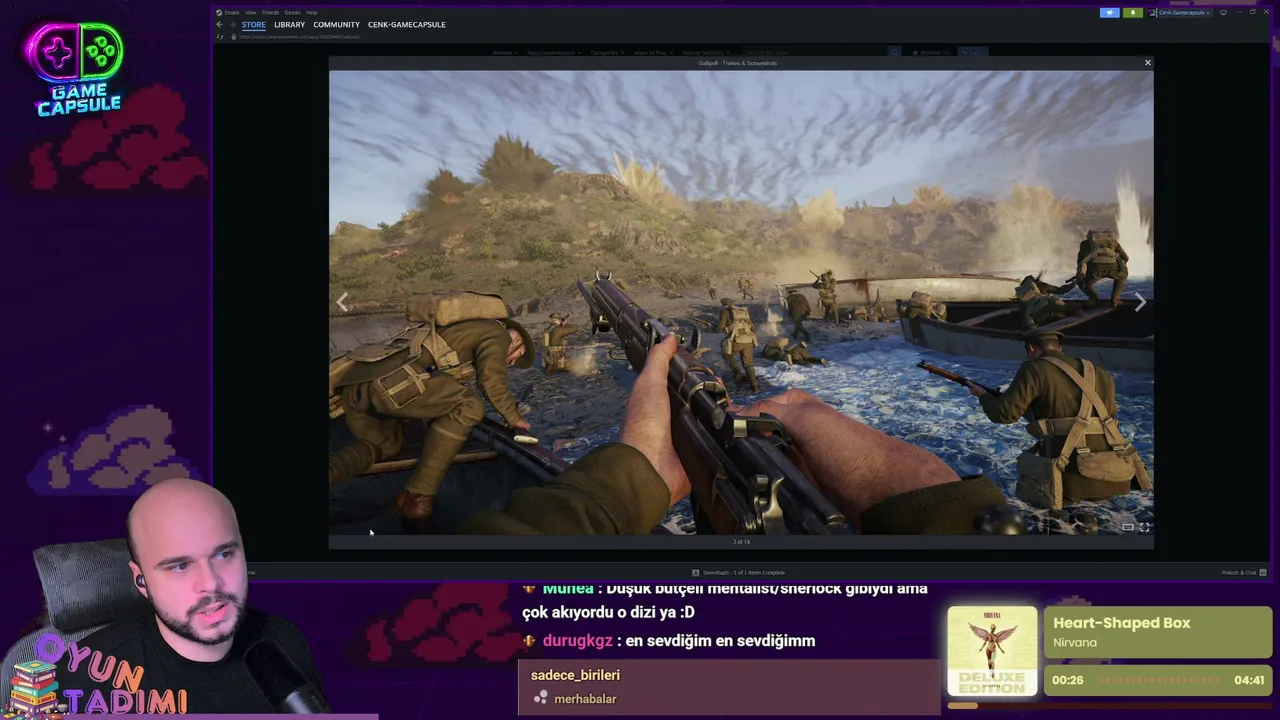The width and height of the screenshot is (1280, 720).
Task: Open the Friends menu
Action: 270,12
